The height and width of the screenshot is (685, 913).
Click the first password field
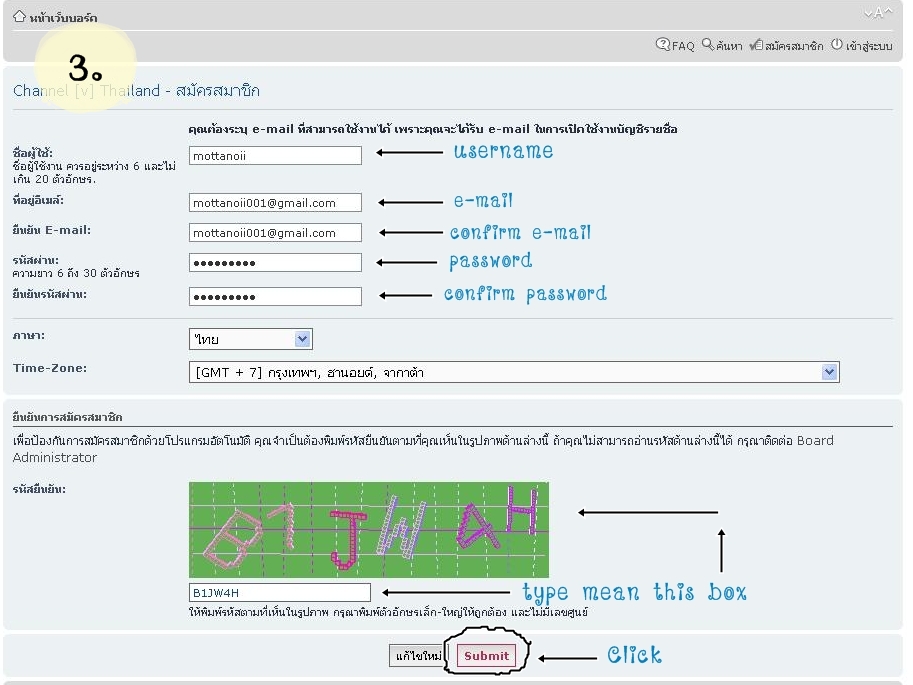[x=275, y=263]
